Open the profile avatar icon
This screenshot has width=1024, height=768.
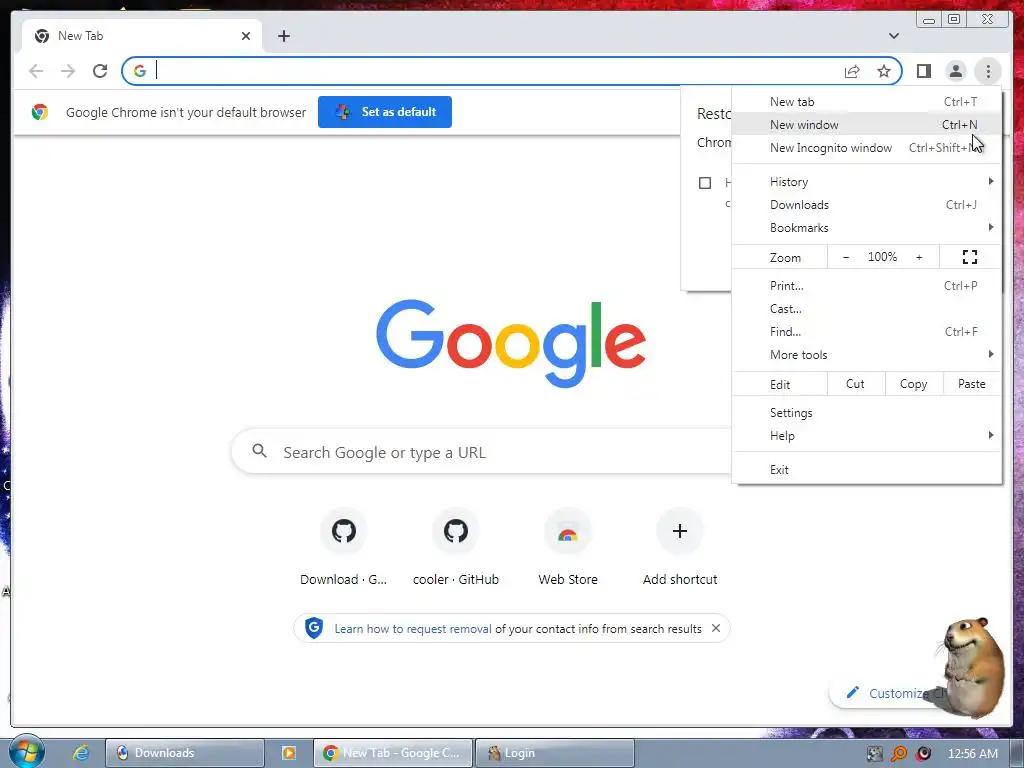tap(955, 71)
